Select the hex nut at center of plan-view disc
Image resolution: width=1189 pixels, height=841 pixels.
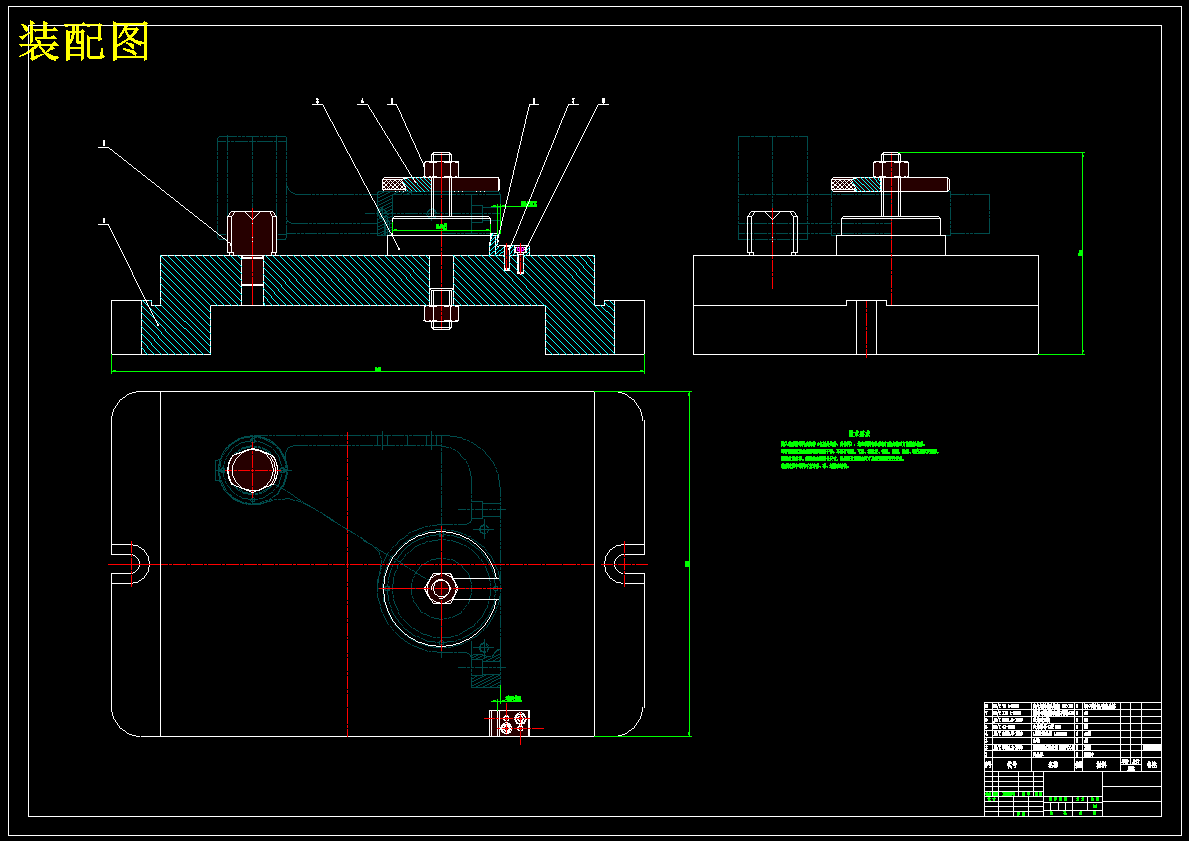(441, 588)
